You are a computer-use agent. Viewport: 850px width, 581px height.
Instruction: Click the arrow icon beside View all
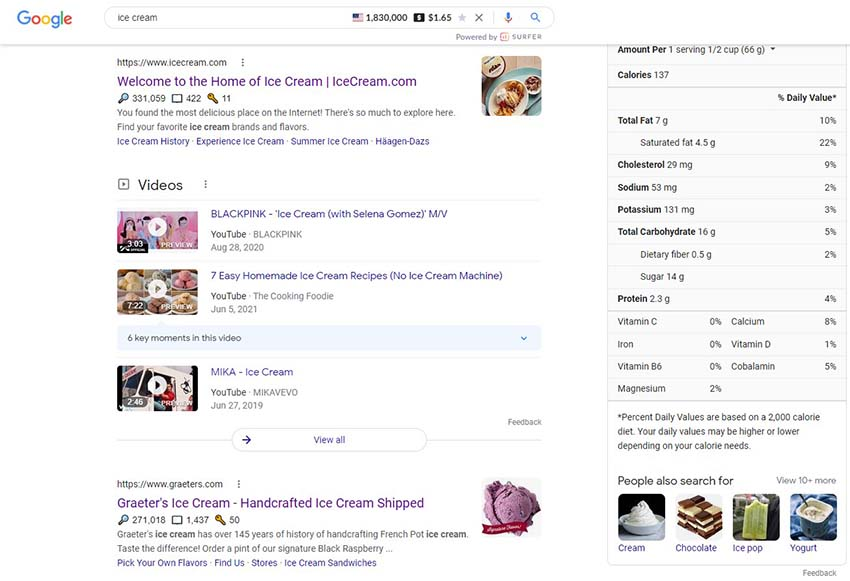(247, 440)
